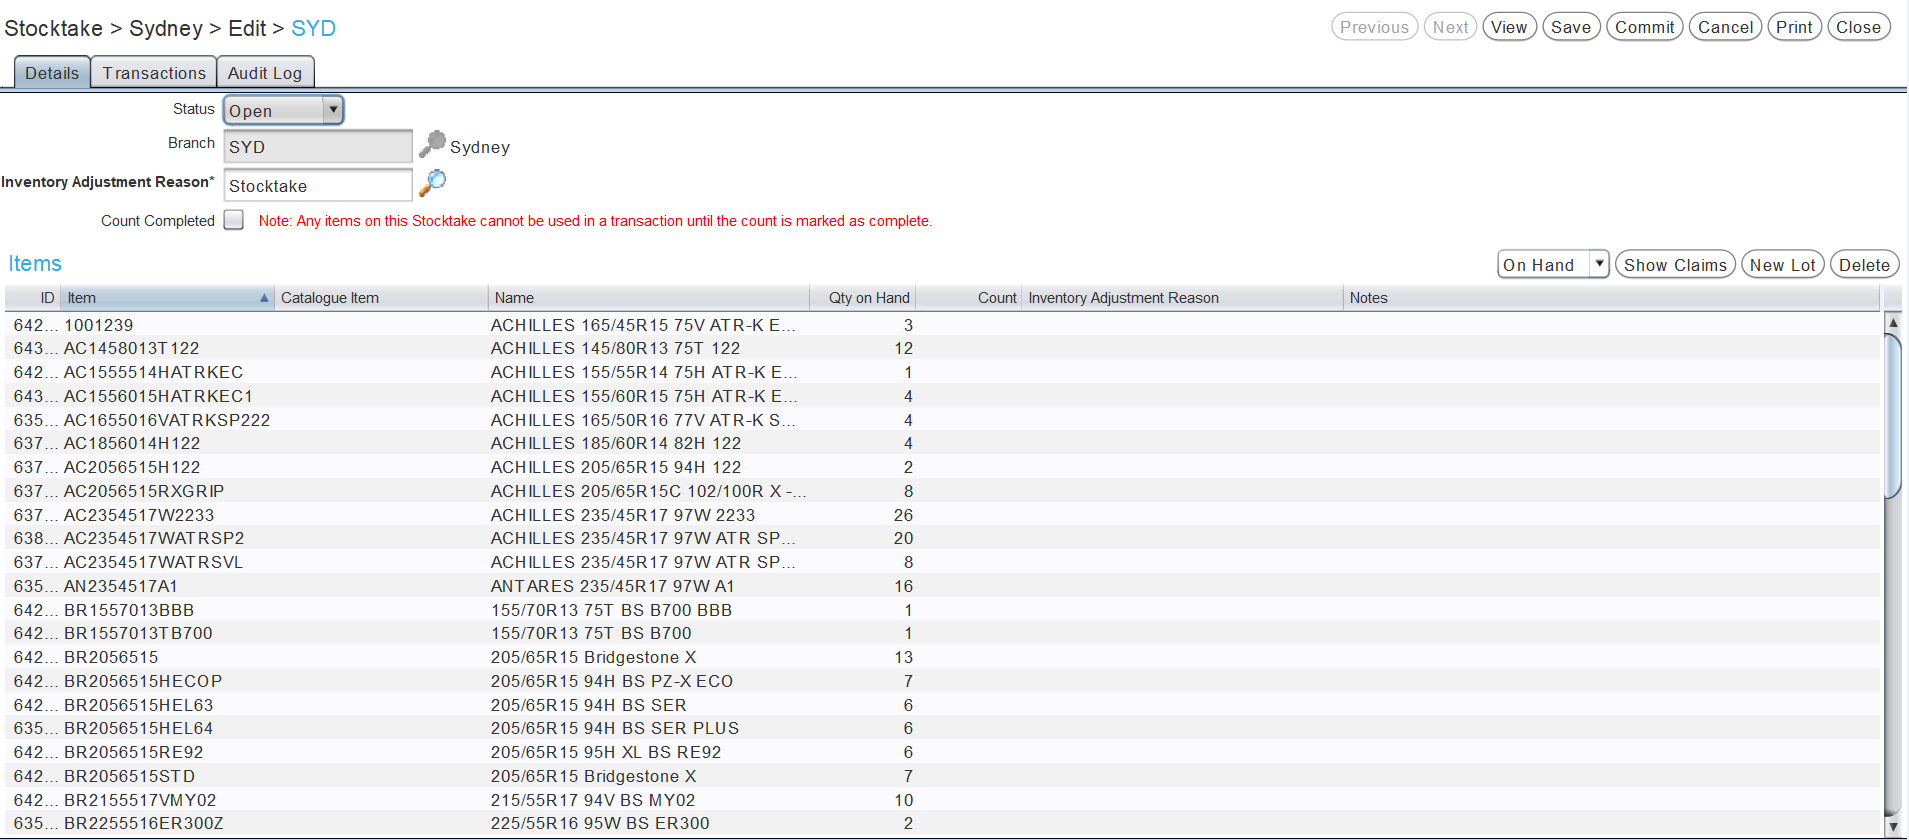Click item code BR2056515
Image resolution: width=1909 pixels, height=840 pixels.
(111, 657)
